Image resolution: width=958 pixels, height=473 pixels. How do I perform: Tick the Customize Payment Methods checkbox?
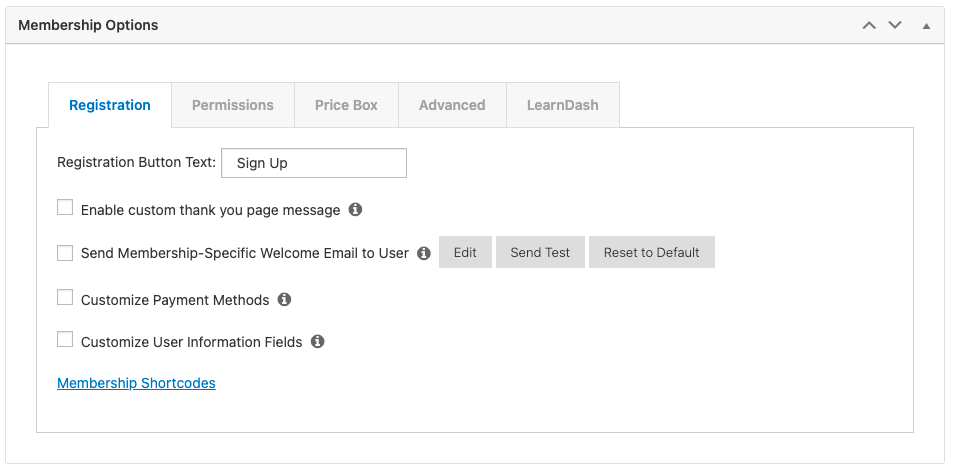click(65, 298)
